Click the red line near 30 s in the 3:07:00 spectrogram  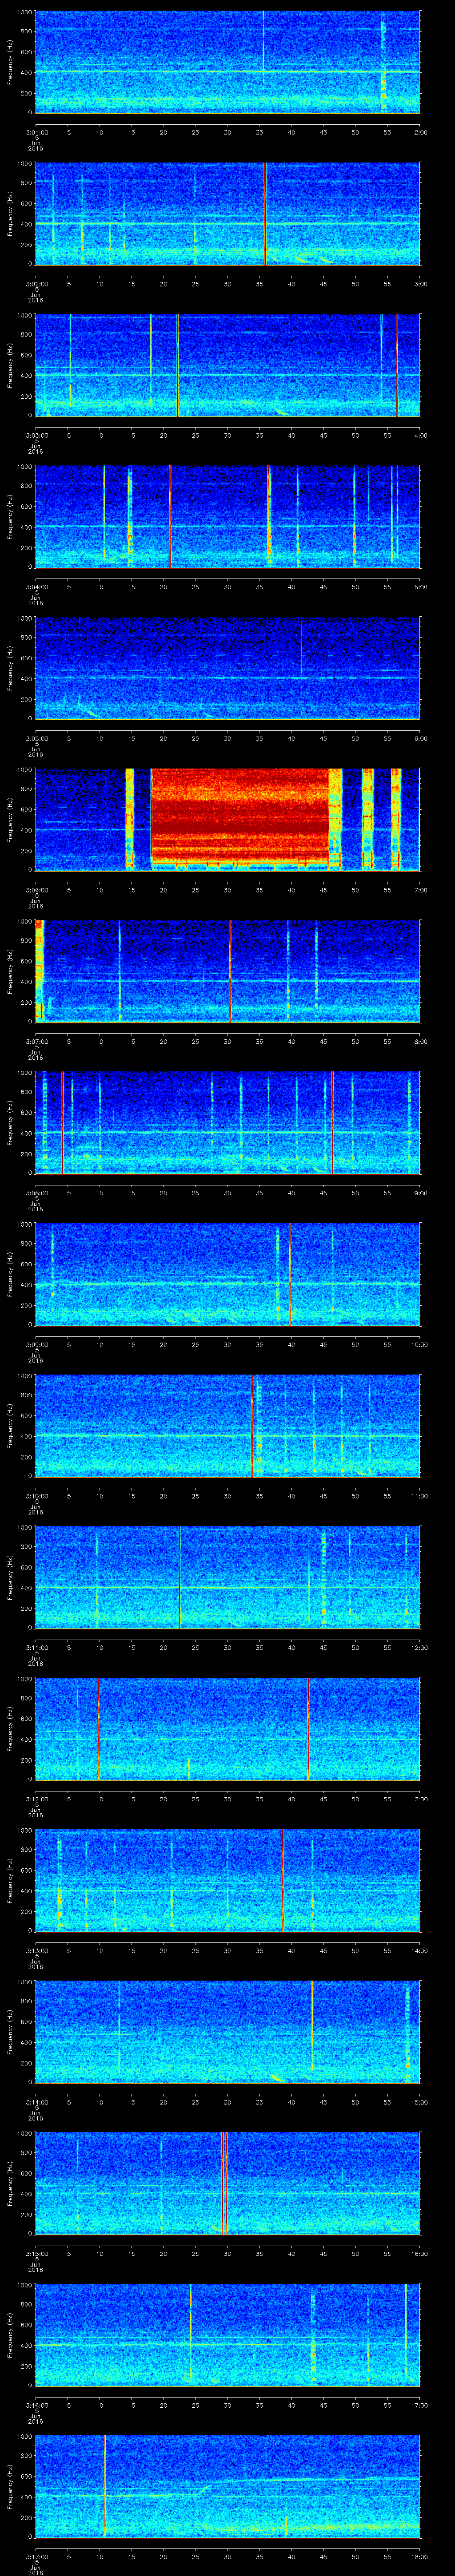click(230, 971)
